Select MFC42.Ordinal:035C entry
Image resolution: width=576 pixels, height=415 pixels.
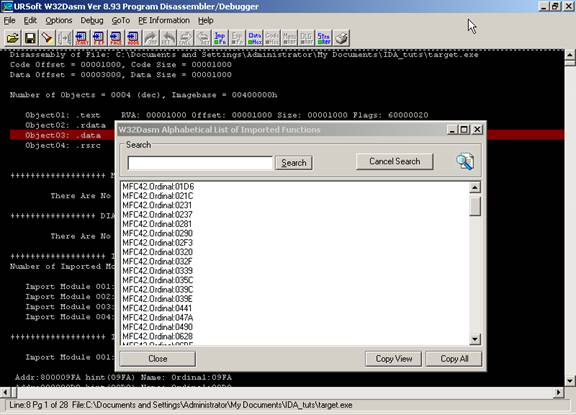158,280
